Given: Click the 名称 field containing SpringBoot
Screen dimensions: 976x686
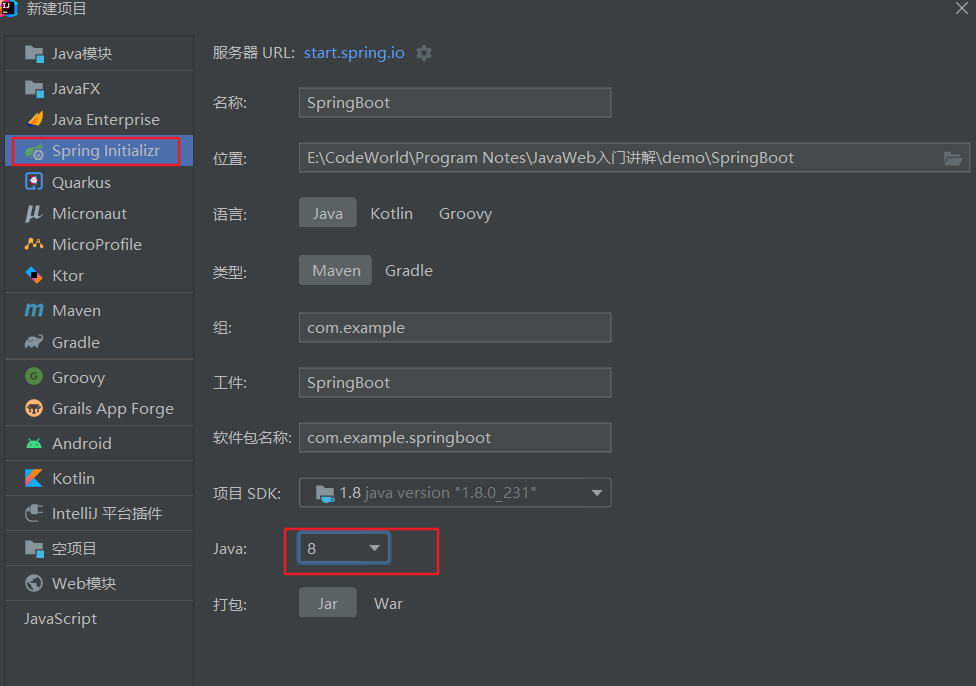Looking at the screenshot, I should (455, 102).
